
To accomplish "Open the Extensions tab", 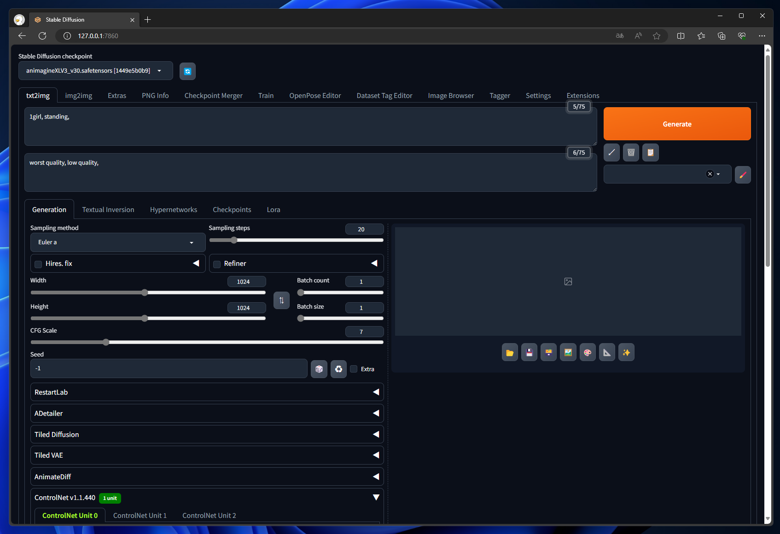I will 583,96.
